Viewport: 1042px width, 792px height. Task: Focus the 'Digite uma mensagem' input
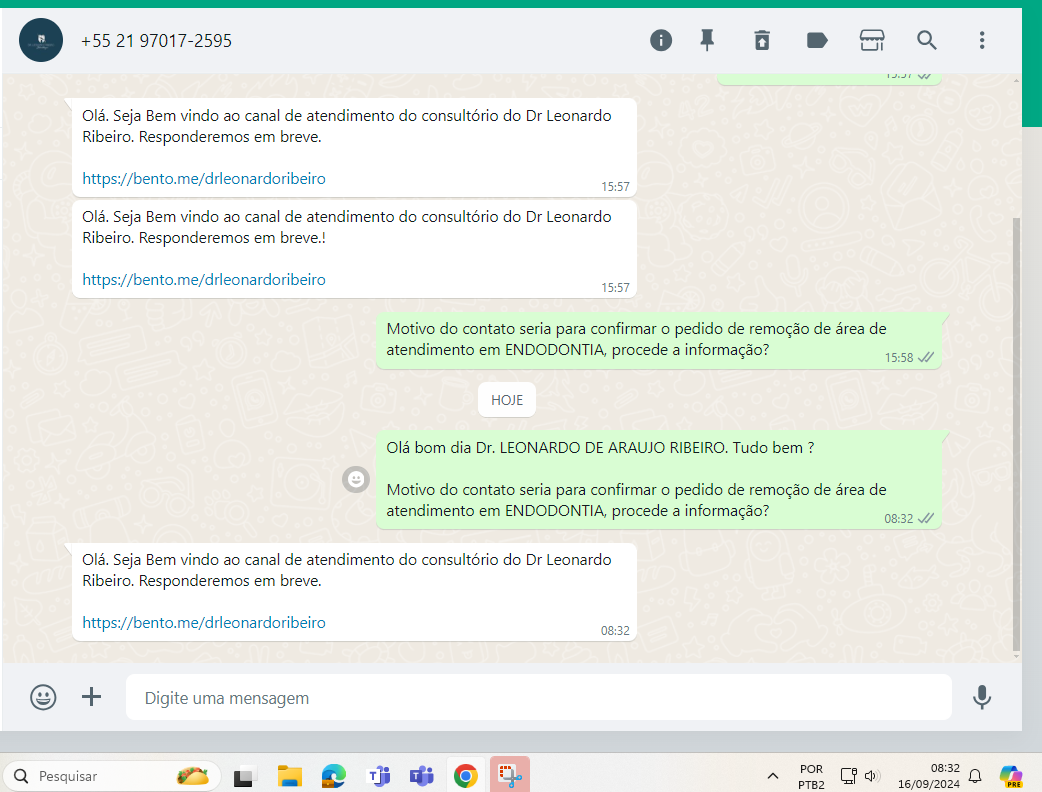[538, 698]
